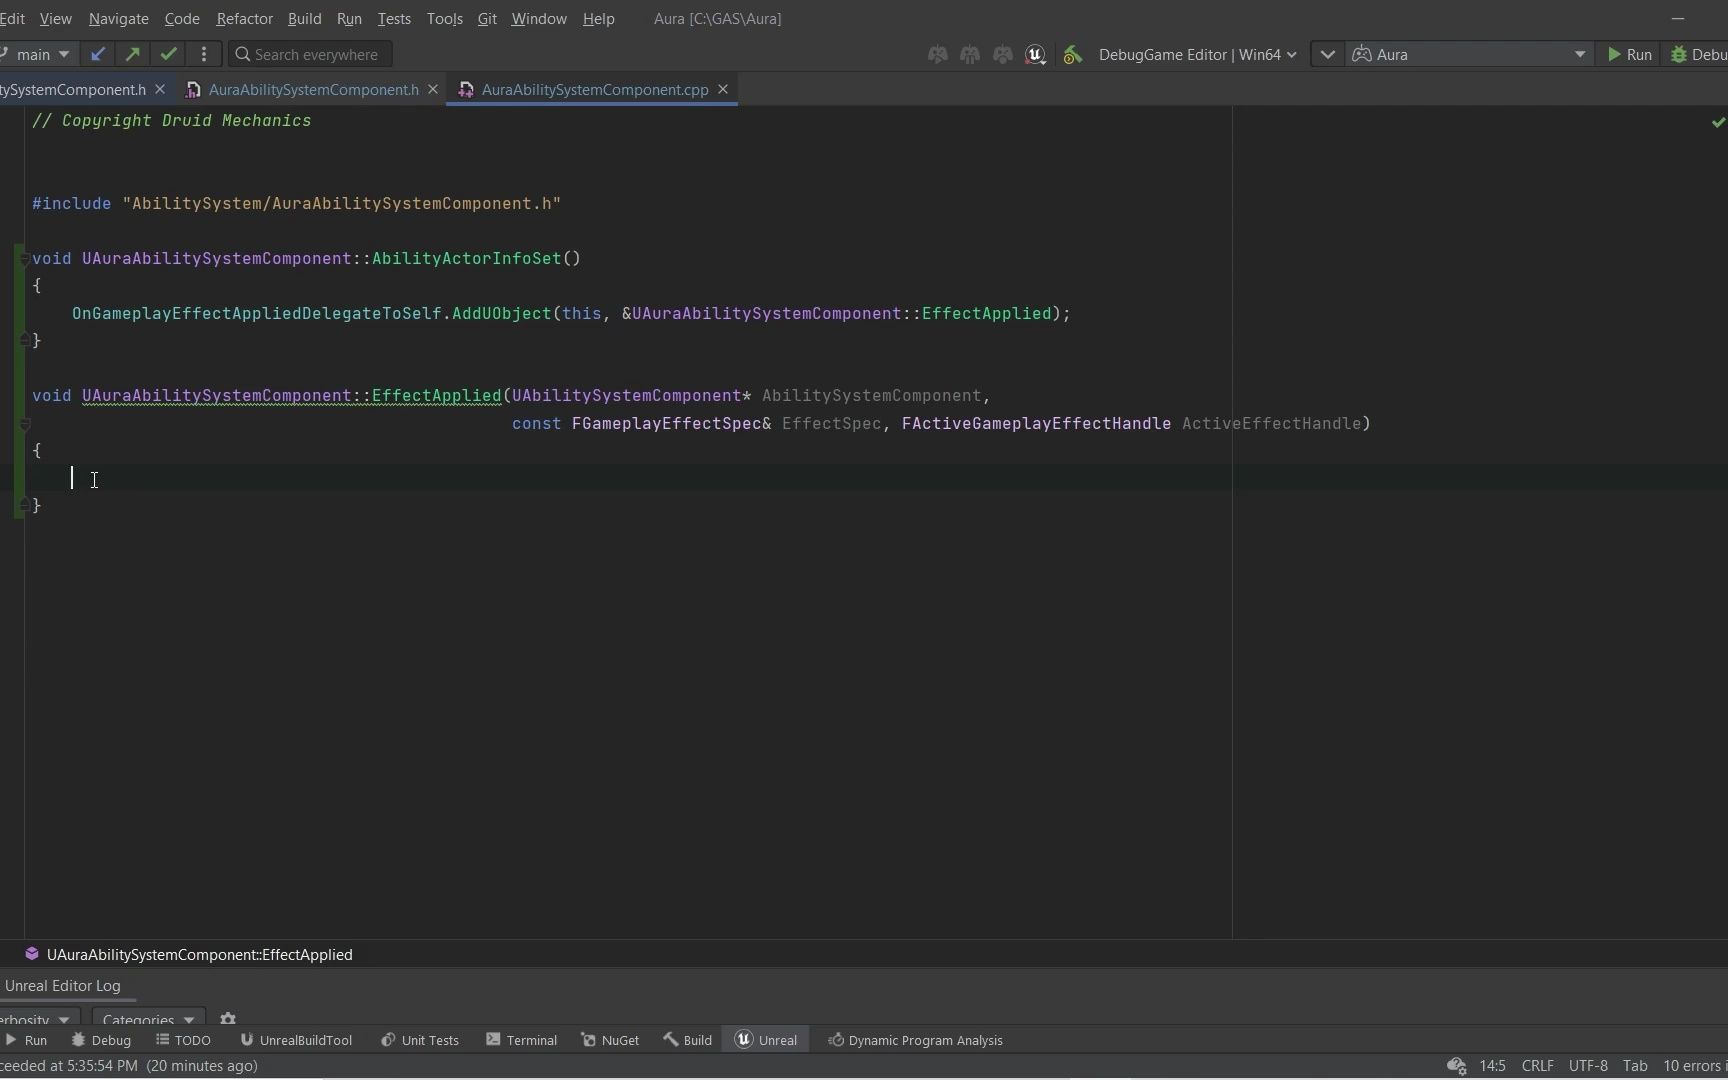Click the EffectApplied function name in definition
Image resolution: width=1728 pixels, height=1080 pixels.
coord(436,396)
